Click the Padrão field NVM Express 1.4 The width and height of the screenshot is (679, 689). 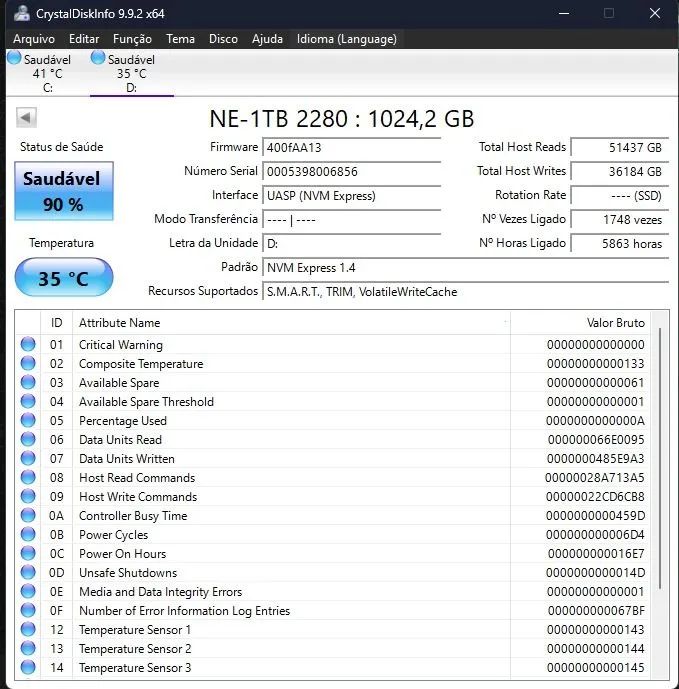465,268
